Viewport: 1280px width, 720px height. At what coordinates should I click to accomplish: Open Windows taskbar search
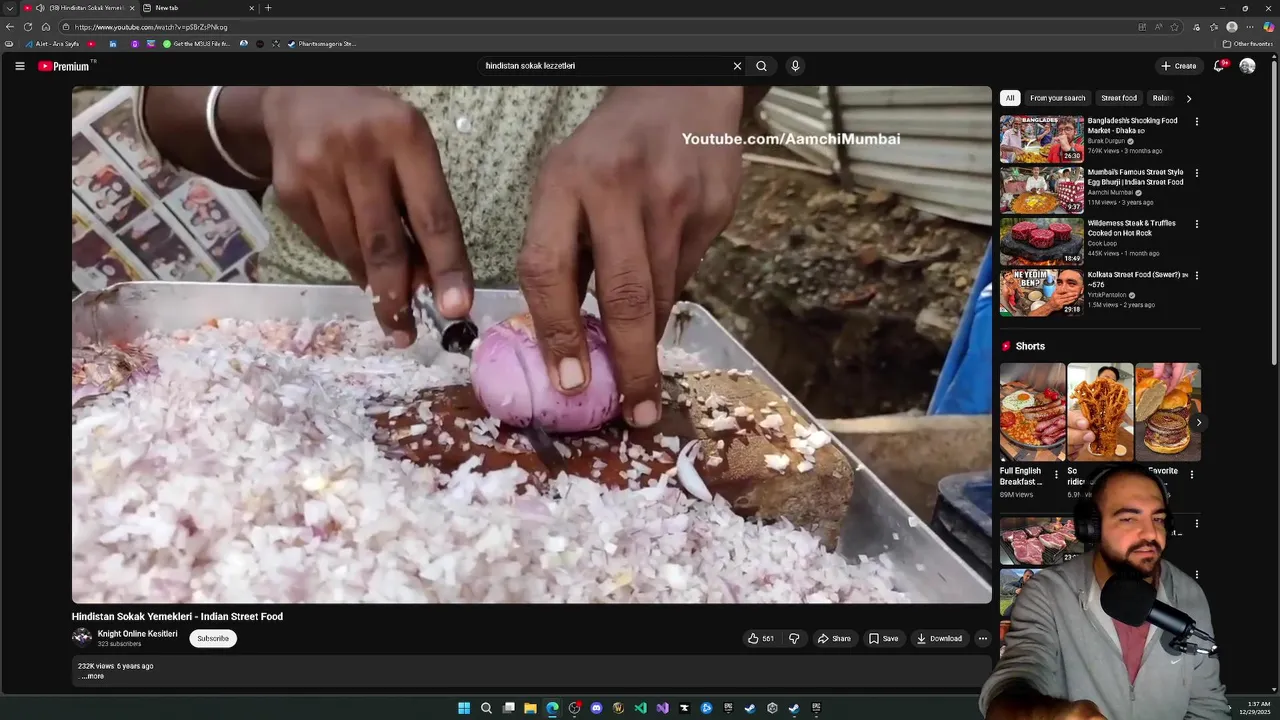(x=486, y=708)
